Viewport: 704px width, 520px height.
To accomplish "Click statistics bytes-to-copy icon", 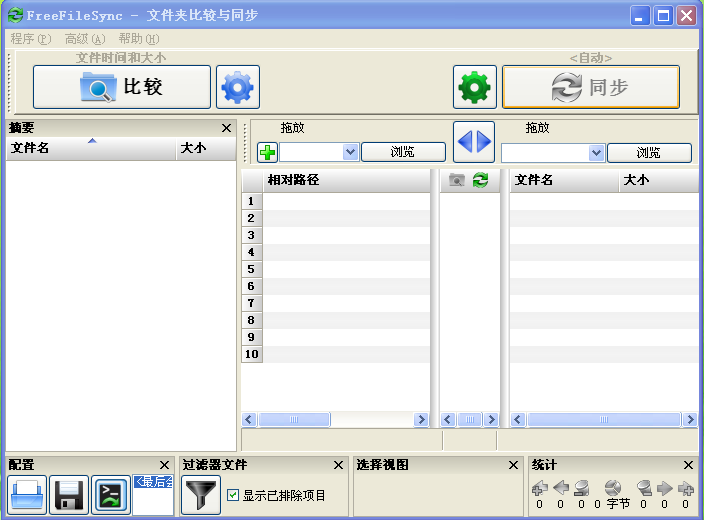I will [x=613, y=488].
